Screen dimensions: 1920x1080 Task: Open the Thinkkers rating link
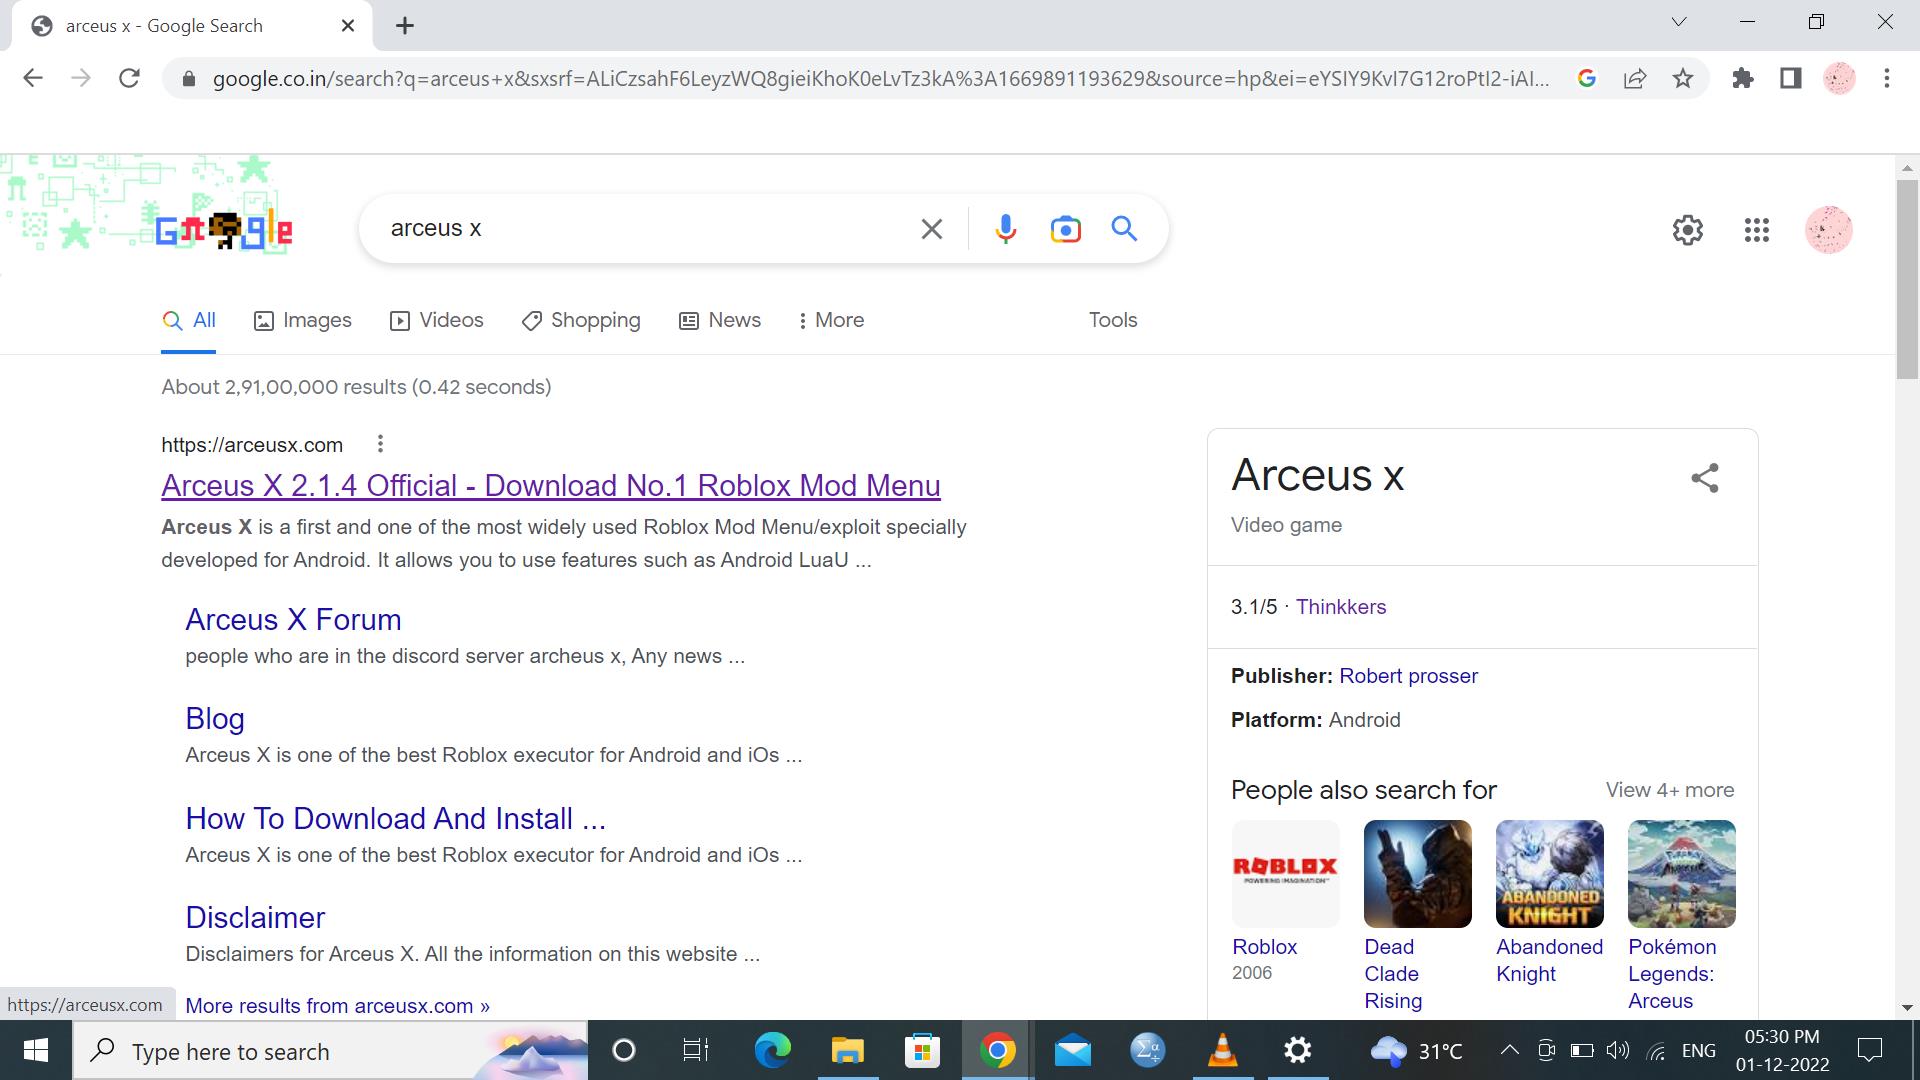pyautogui.click(x=1341, y=607)
